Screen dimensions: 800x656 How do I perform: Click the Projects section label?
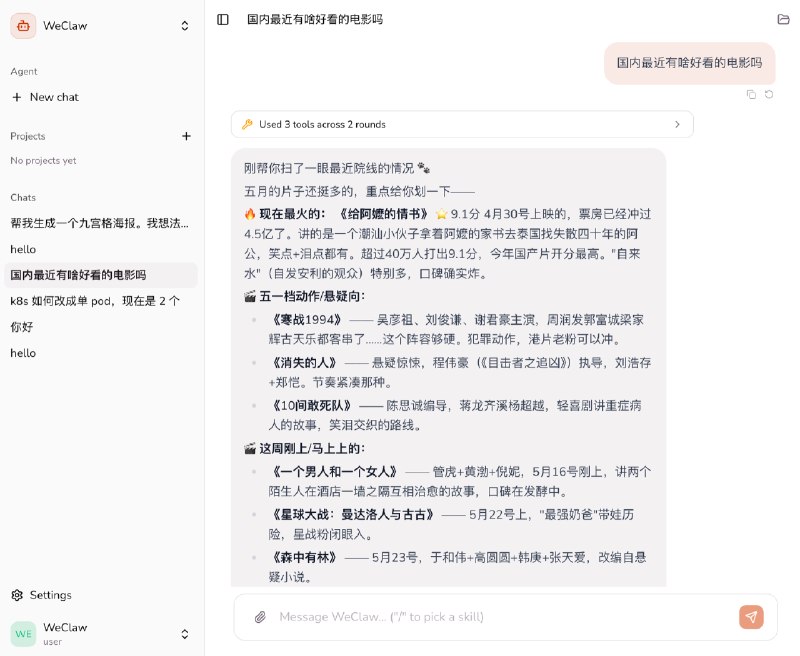coord(28,136)
